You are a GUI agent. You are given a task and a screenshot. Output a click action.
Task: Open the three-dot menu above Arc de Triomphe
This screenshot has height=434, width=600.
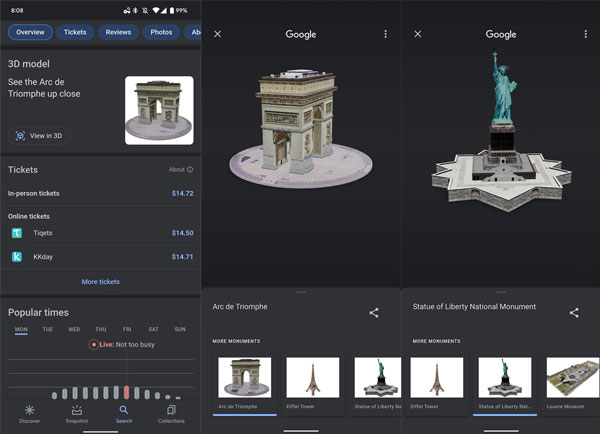click(385, 34)
